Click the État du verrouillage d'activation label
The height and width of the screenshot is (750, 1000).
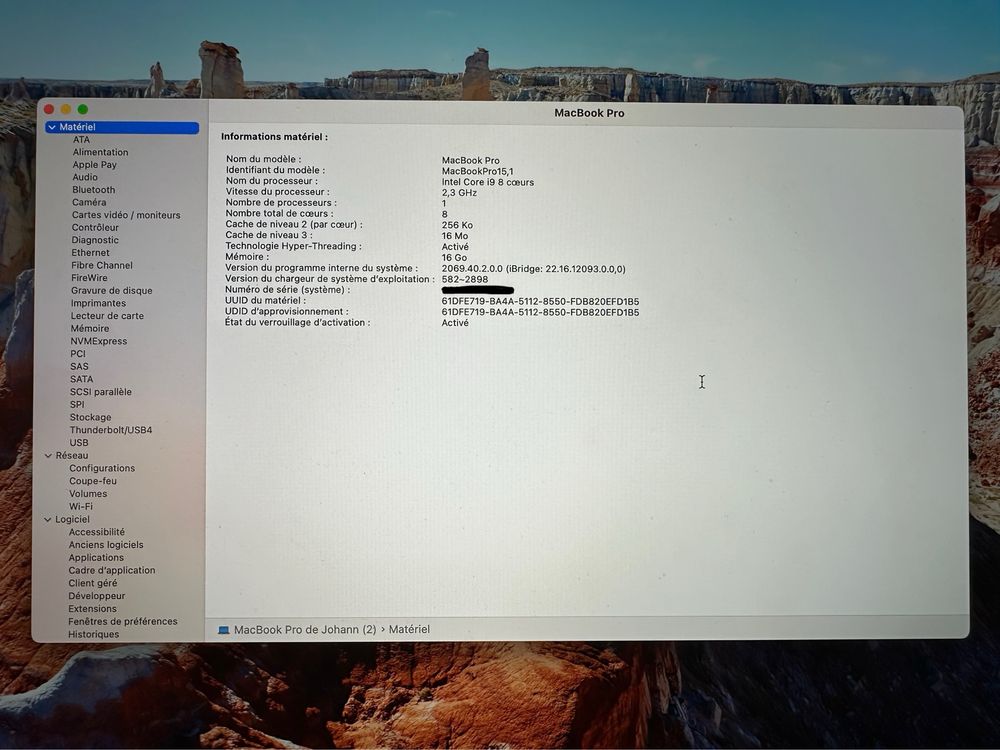pos(297,323)
